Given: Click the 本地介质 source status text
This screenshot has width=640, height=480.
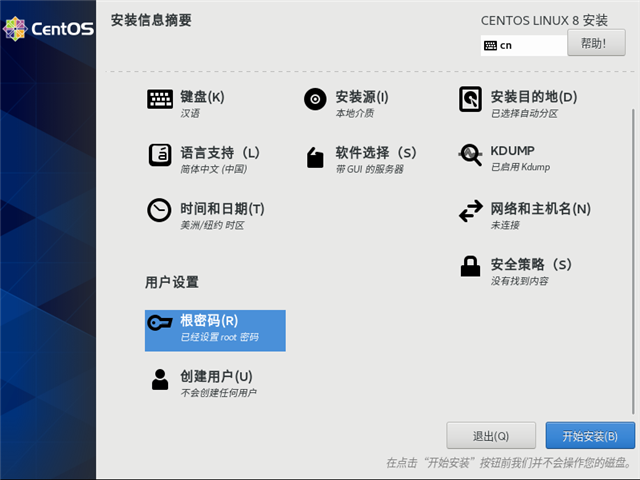Looking at the screenshot, I should click(x=355, y=113).
